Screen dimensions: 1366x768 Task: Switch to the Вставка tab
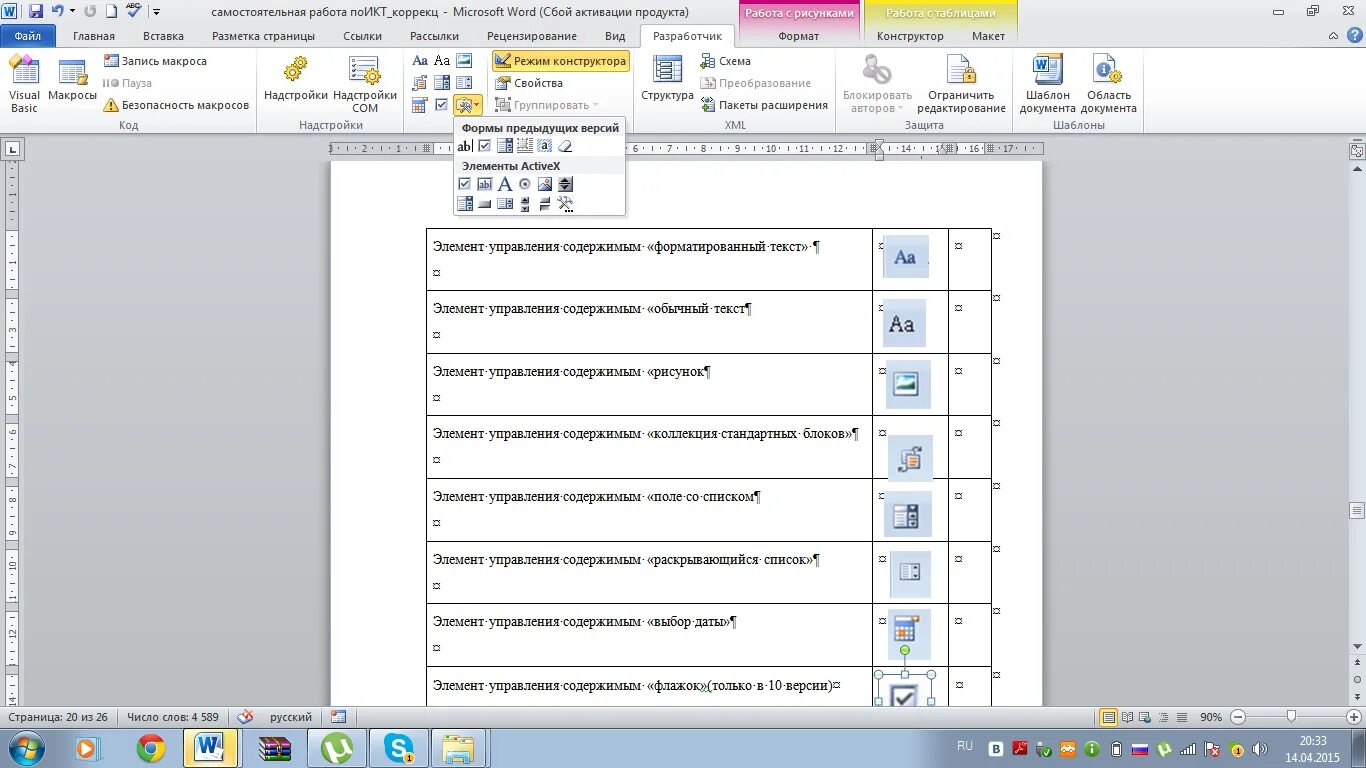tap(163, 36)
